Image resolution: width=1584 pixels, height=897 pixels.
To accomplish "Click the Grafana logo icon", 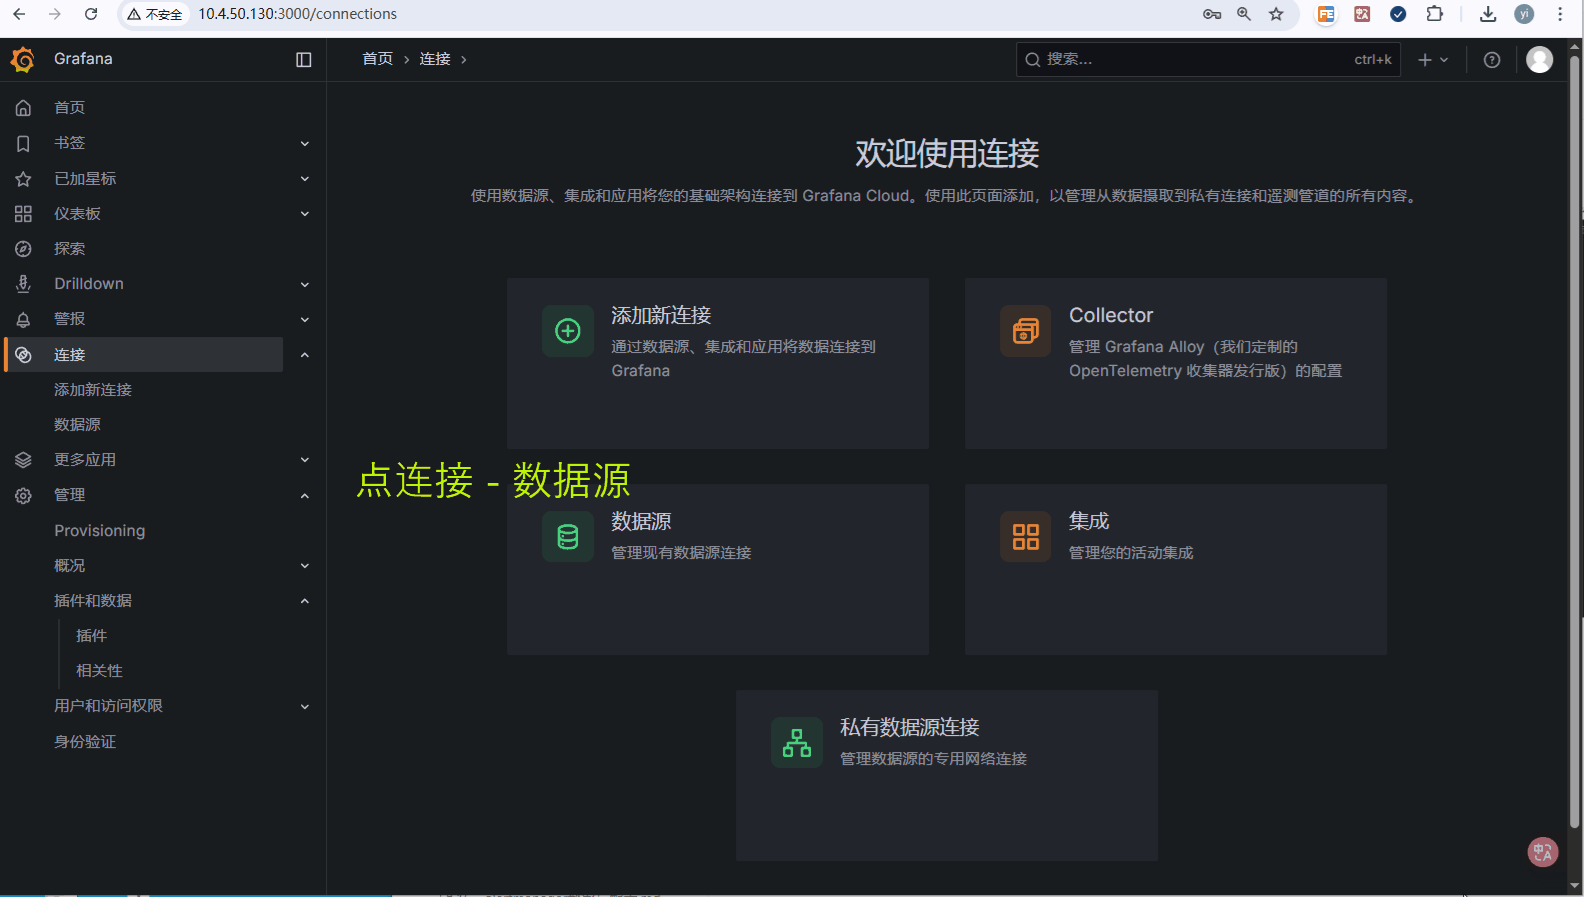I will click(x=23, y=60).
